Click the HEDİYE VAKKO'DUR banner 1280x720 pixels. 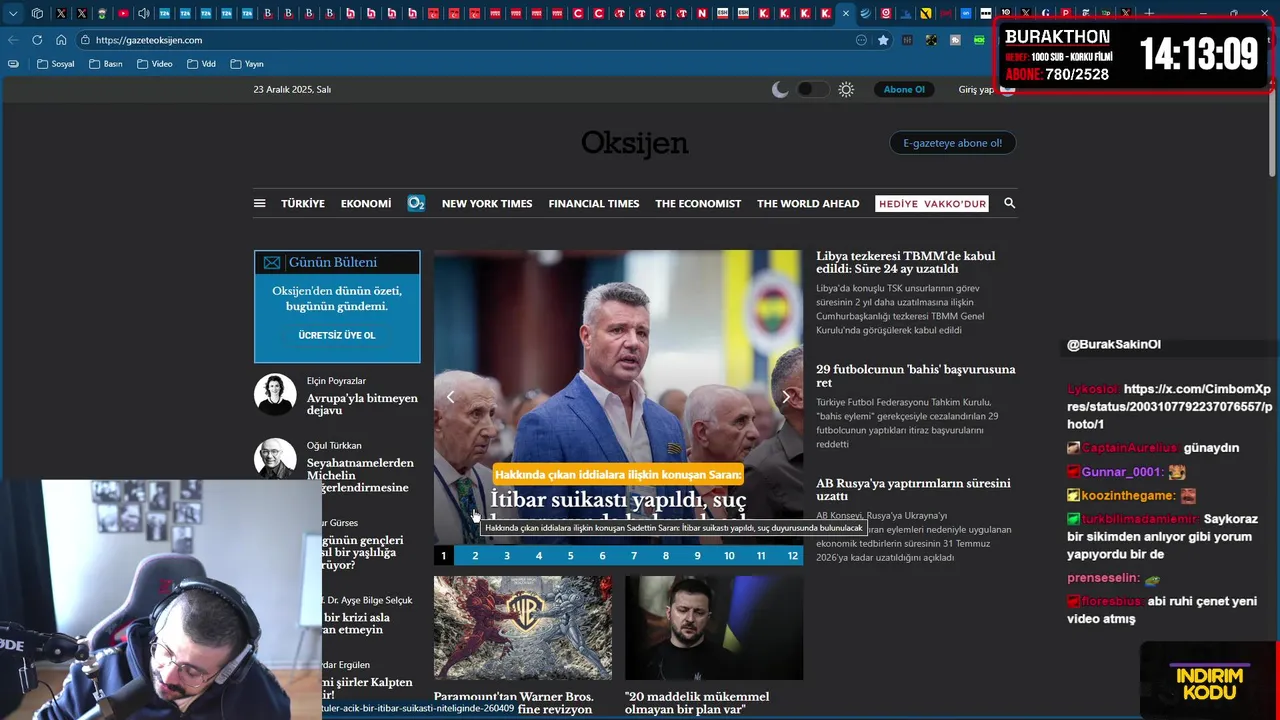coord(932,203)
